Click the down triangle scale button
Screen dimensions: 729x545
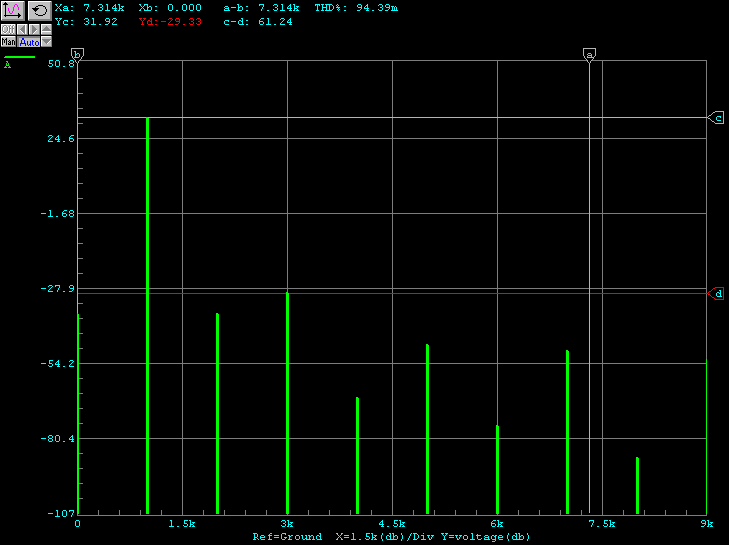[46, 42]
